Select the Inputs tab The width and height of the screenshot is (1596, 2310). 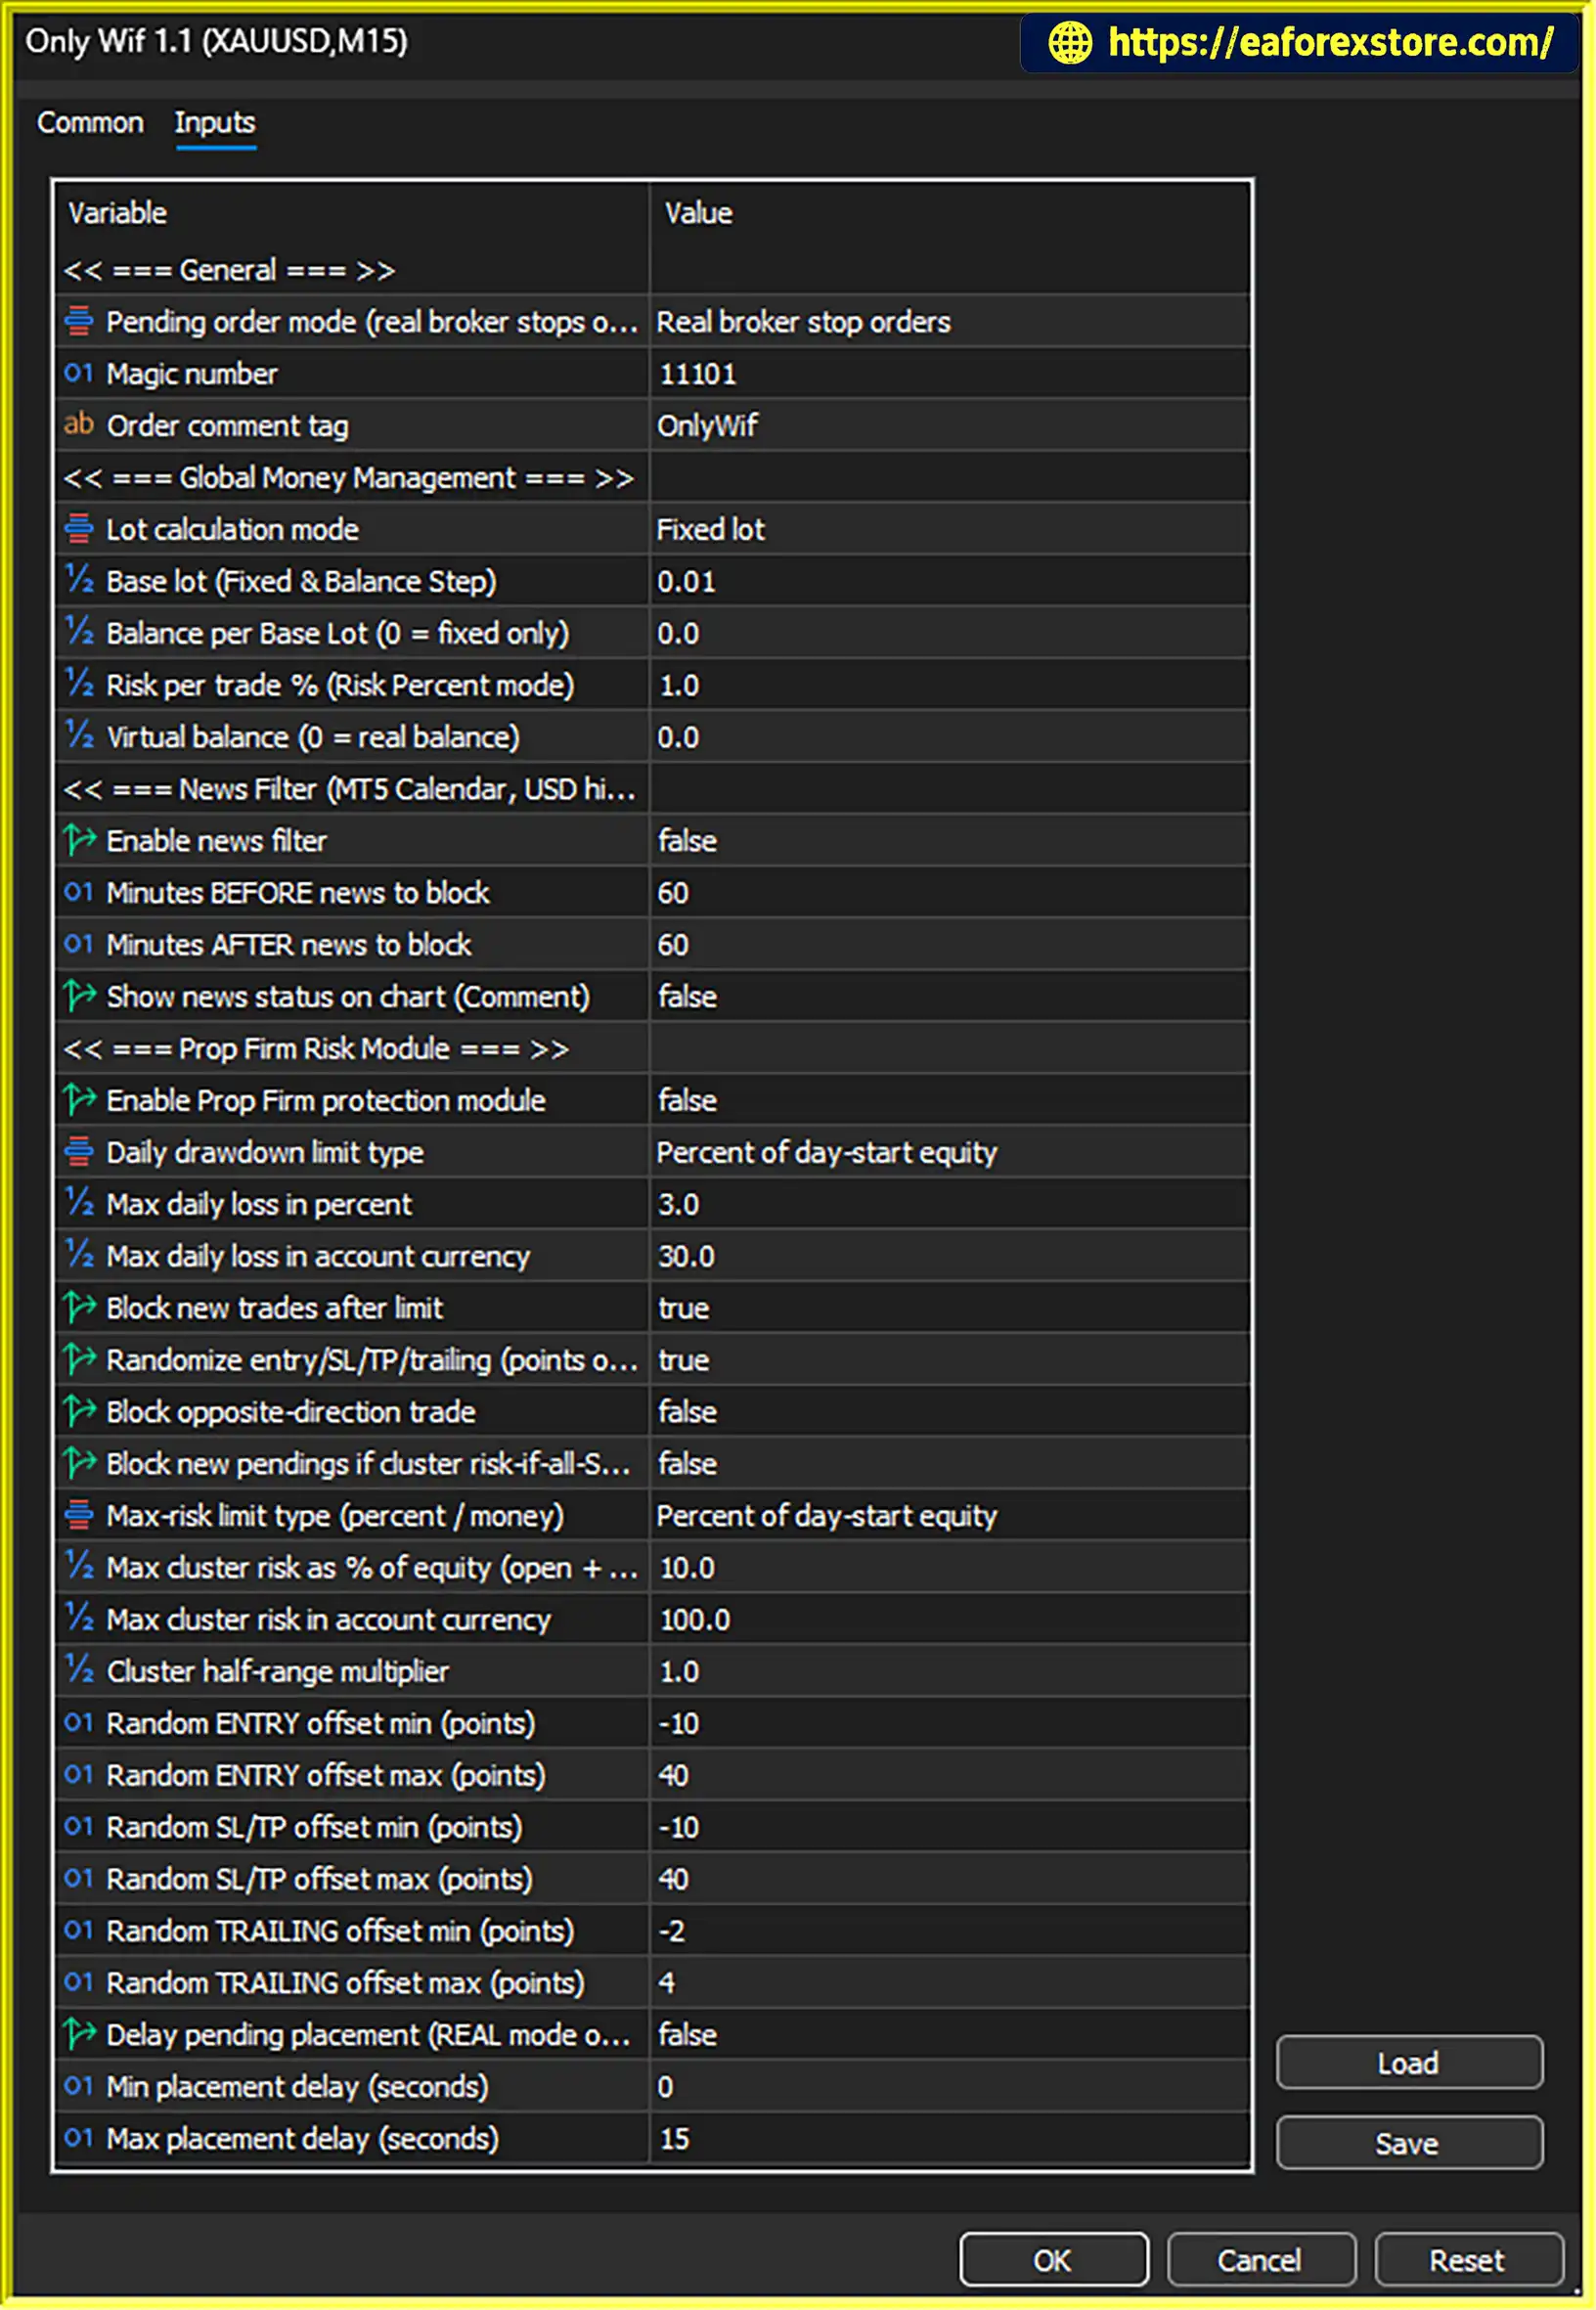pyautogui.click(x=215, y=123)
